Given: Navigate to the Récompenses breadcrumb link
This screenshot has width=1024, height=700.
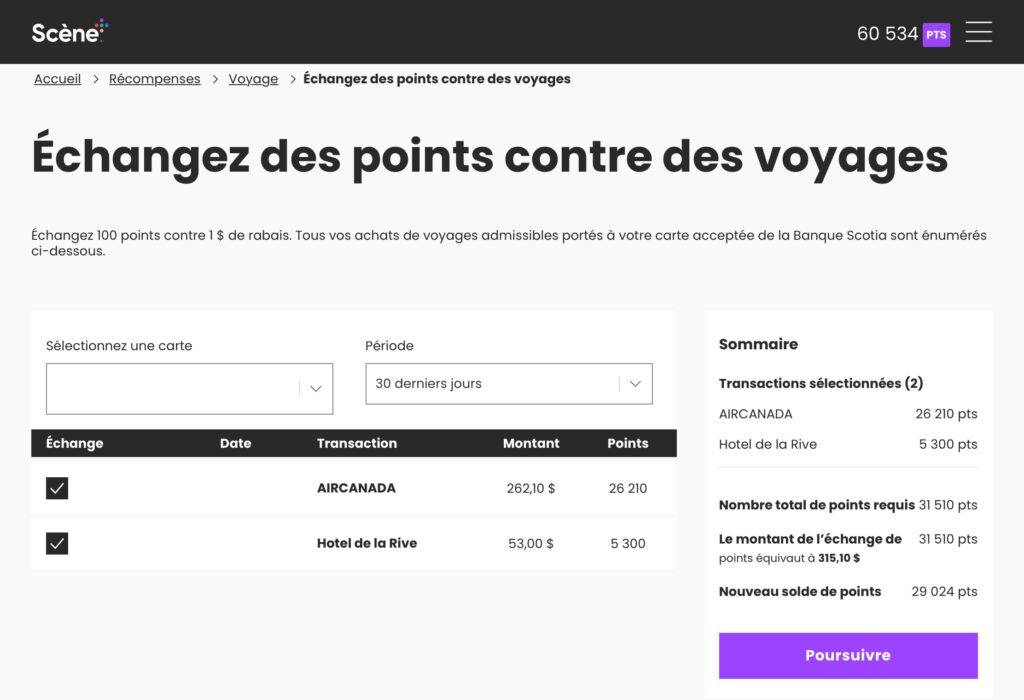Looking at the screenshot, I should [x=154, y=78].
